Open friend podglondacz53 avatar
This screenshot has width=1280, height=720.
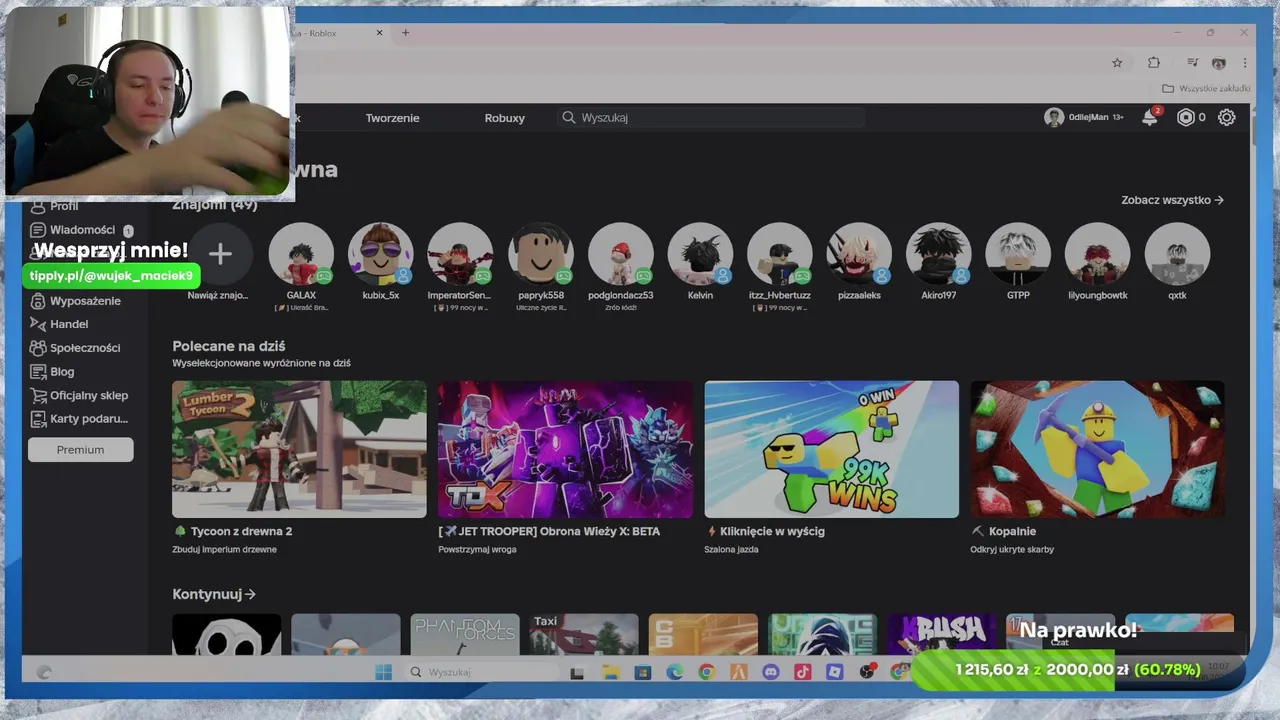click(620, 254)
